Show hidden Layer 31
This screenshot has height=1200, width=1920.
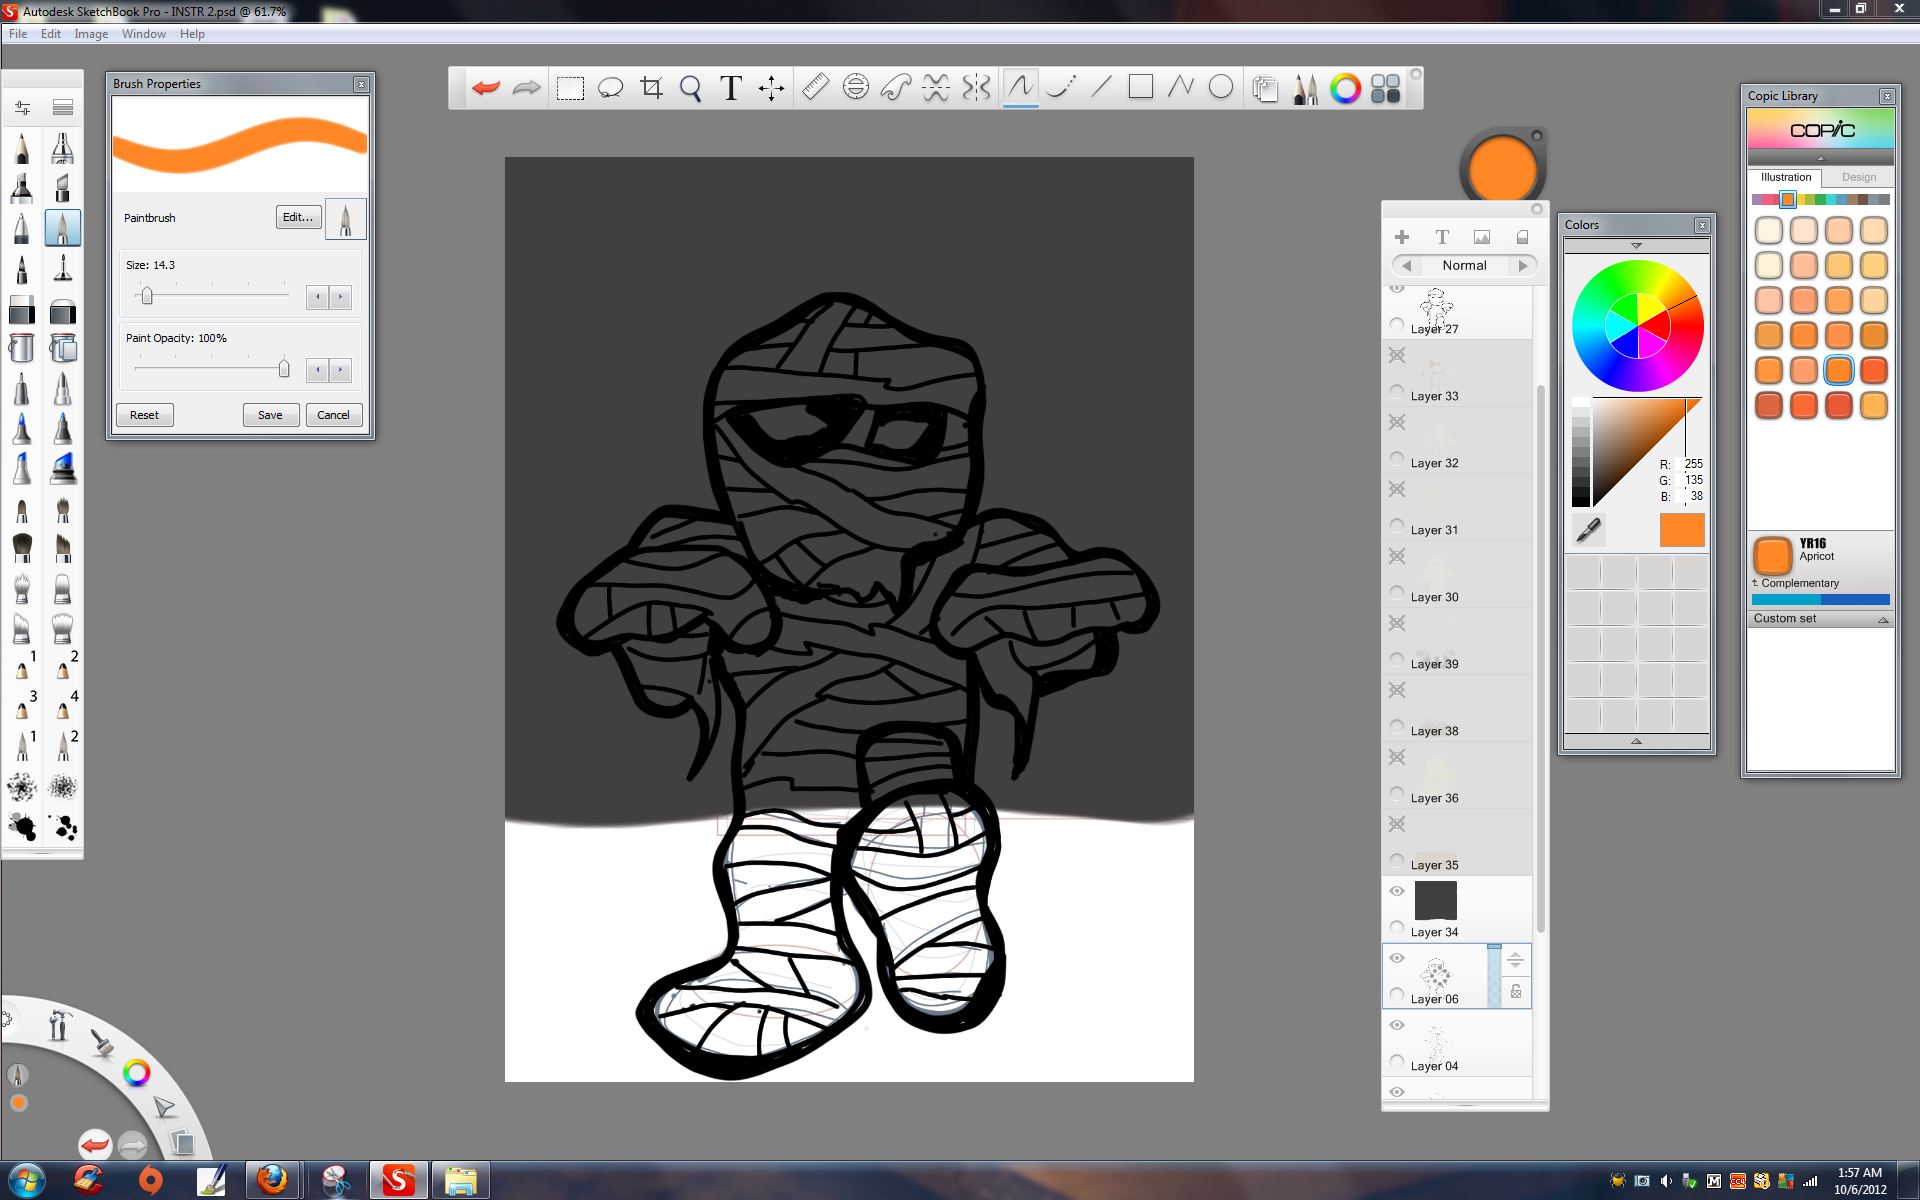(1397, 489)
